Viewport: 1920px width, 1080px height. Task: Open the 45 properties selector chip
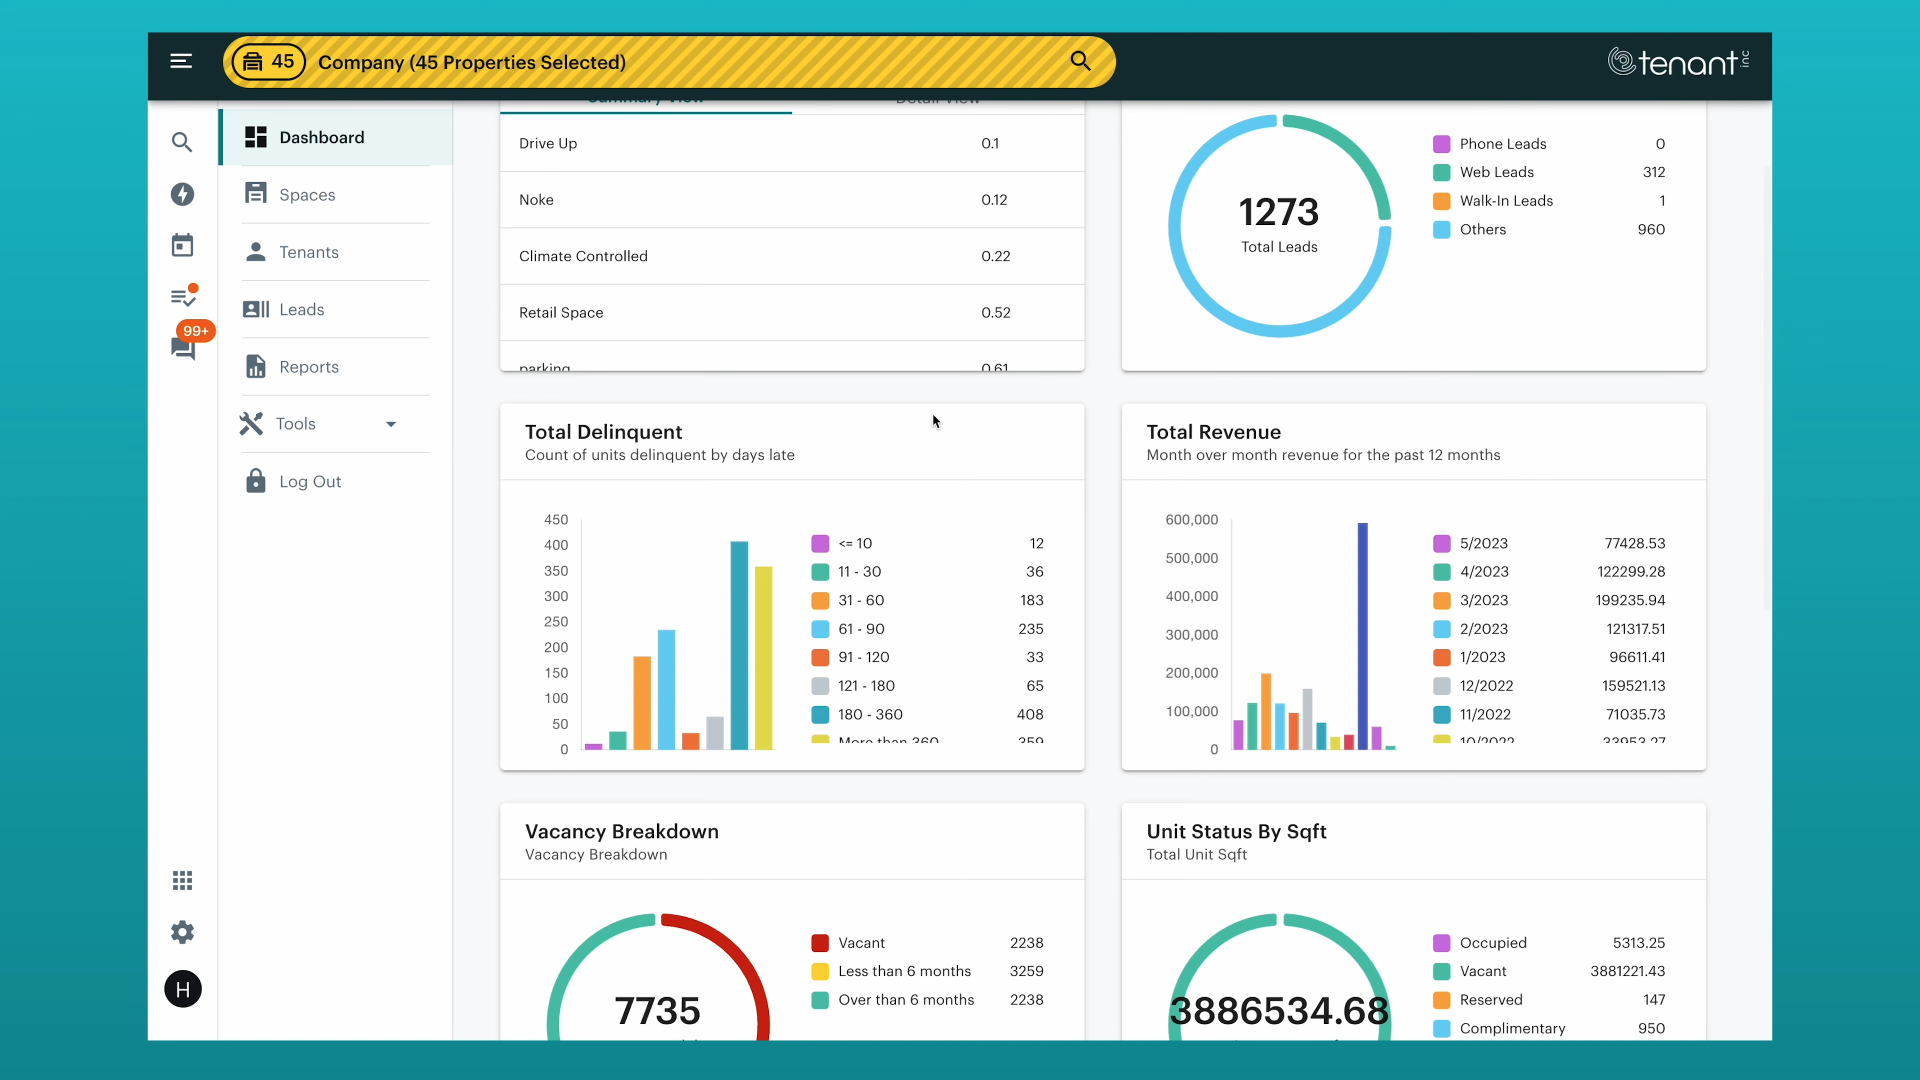click(267, 61)
